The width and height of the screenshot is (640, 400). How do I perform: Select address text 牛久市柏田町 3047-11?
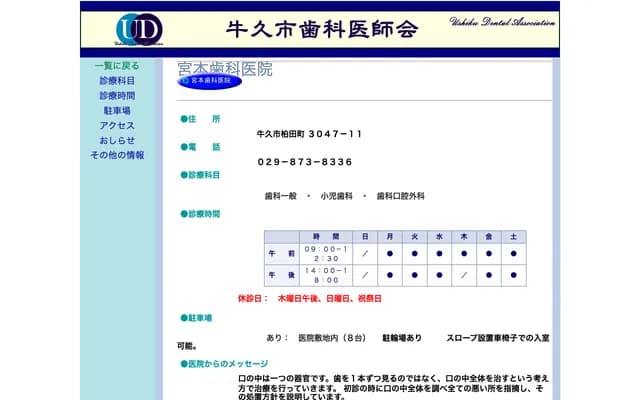tap(309, 134)
